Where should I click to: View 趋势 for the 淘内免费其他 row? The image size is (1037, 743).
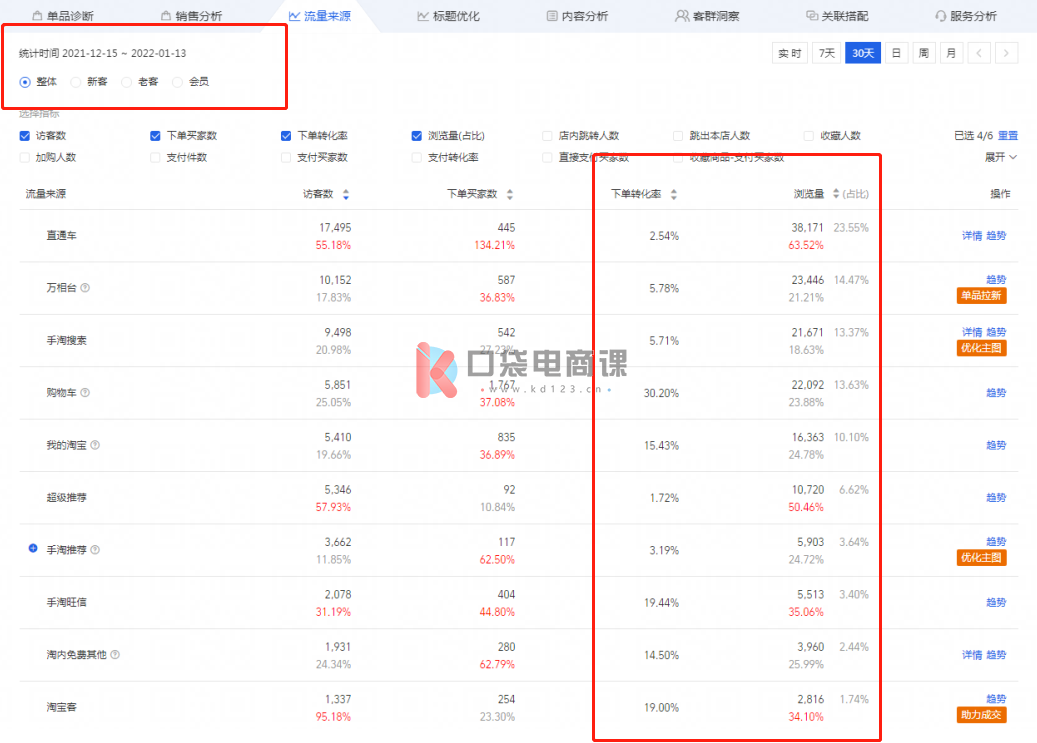pos(996,654)
